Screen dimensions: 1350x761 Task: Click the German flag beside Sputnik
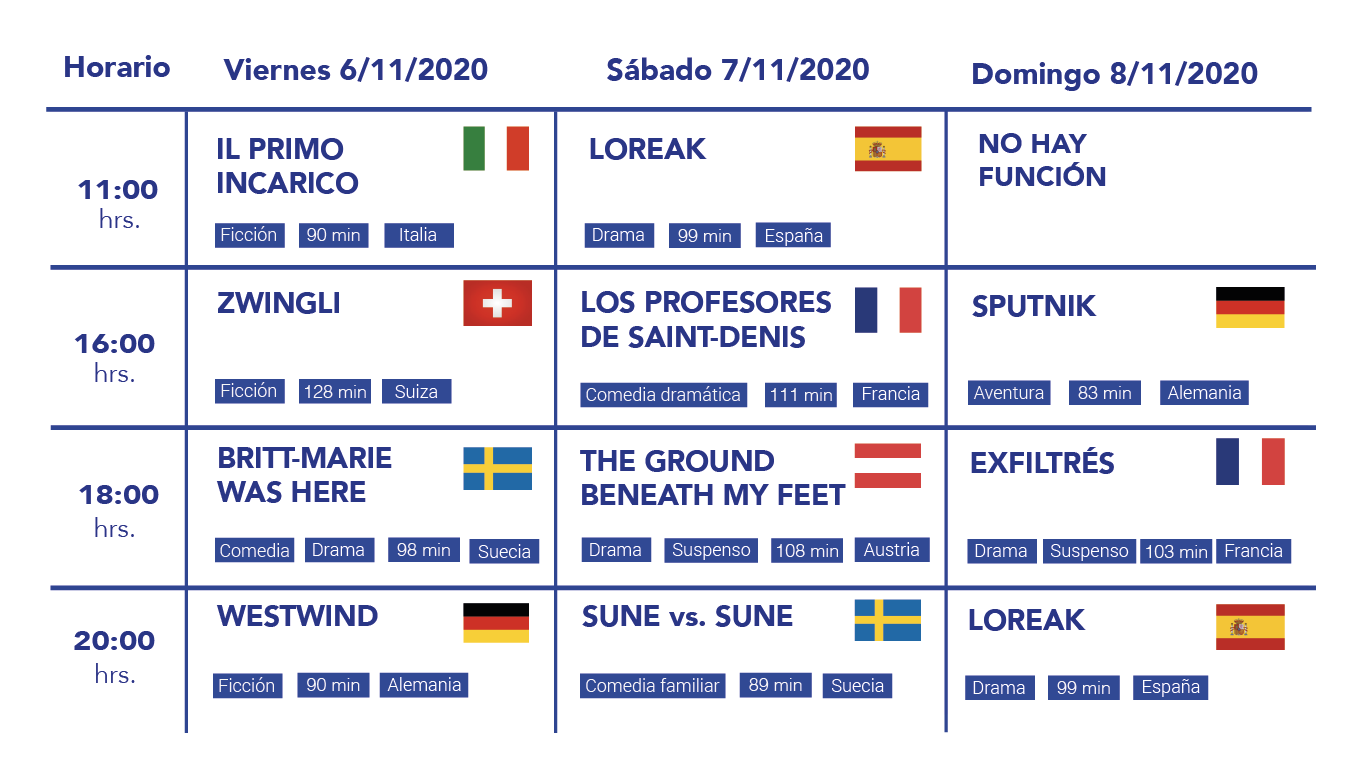(x=1250, y=307)
